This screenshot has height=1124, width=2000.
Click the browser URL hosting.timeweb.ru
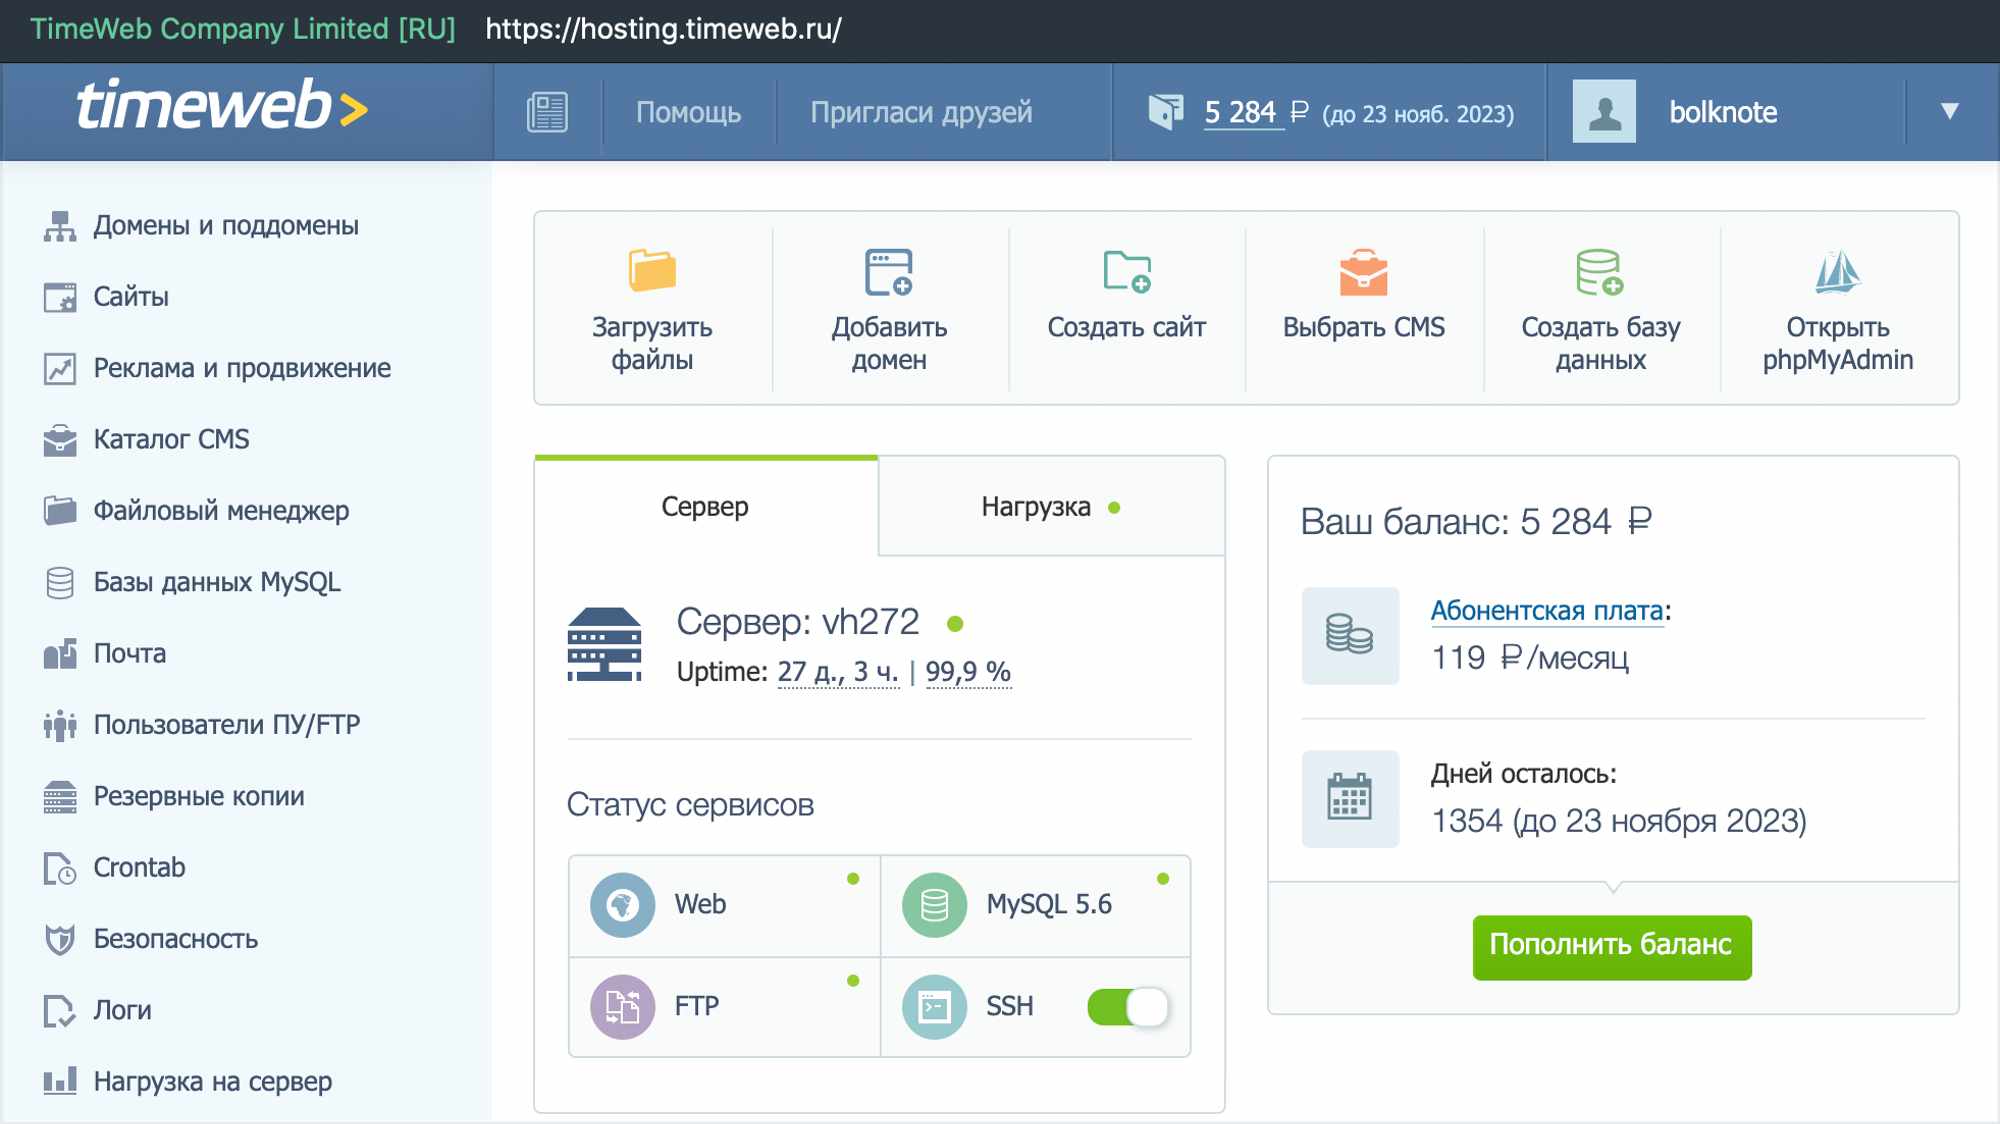point(663,29)
